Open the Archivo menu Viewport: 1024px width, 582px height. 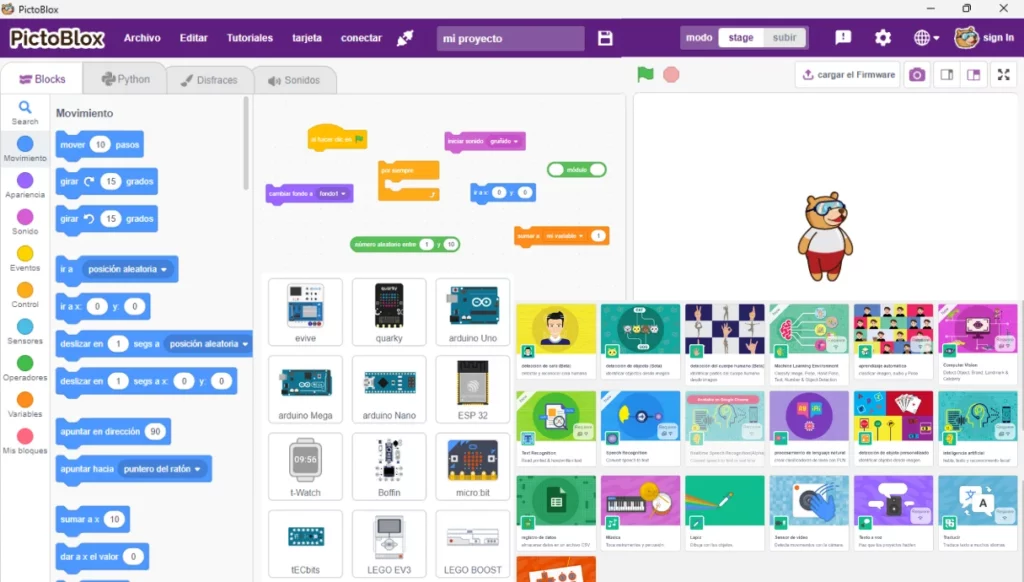tap(142, 38)
